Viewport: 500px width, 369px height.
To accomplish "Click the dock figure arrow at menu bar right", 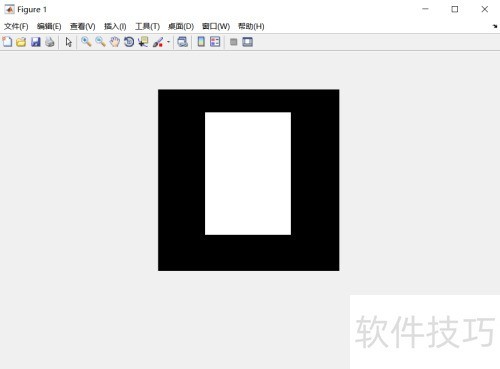I will click(495, 26).
